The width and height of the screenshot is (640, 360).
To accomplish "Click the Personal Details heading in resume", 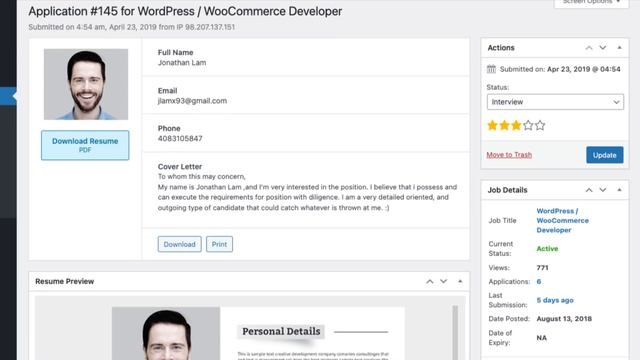I will coord(281,331).
